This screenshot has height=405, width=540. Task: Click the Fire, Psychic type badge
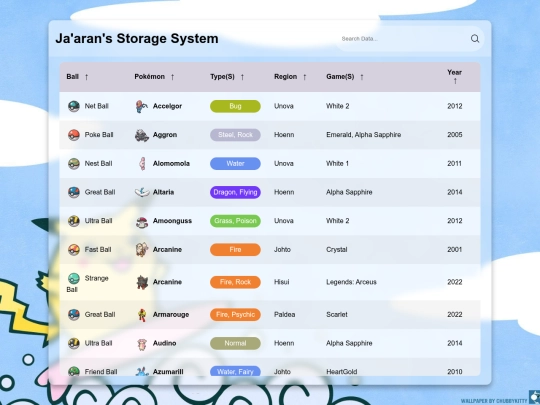tap(235, 314)
